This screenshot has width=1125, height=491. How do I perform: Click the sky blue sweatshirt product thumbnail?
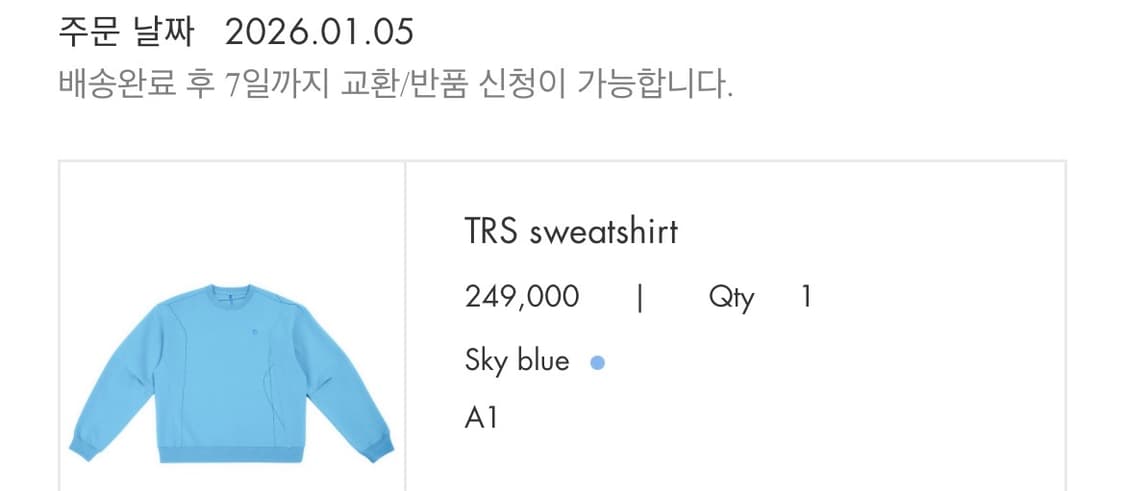(x=232, y=372)
